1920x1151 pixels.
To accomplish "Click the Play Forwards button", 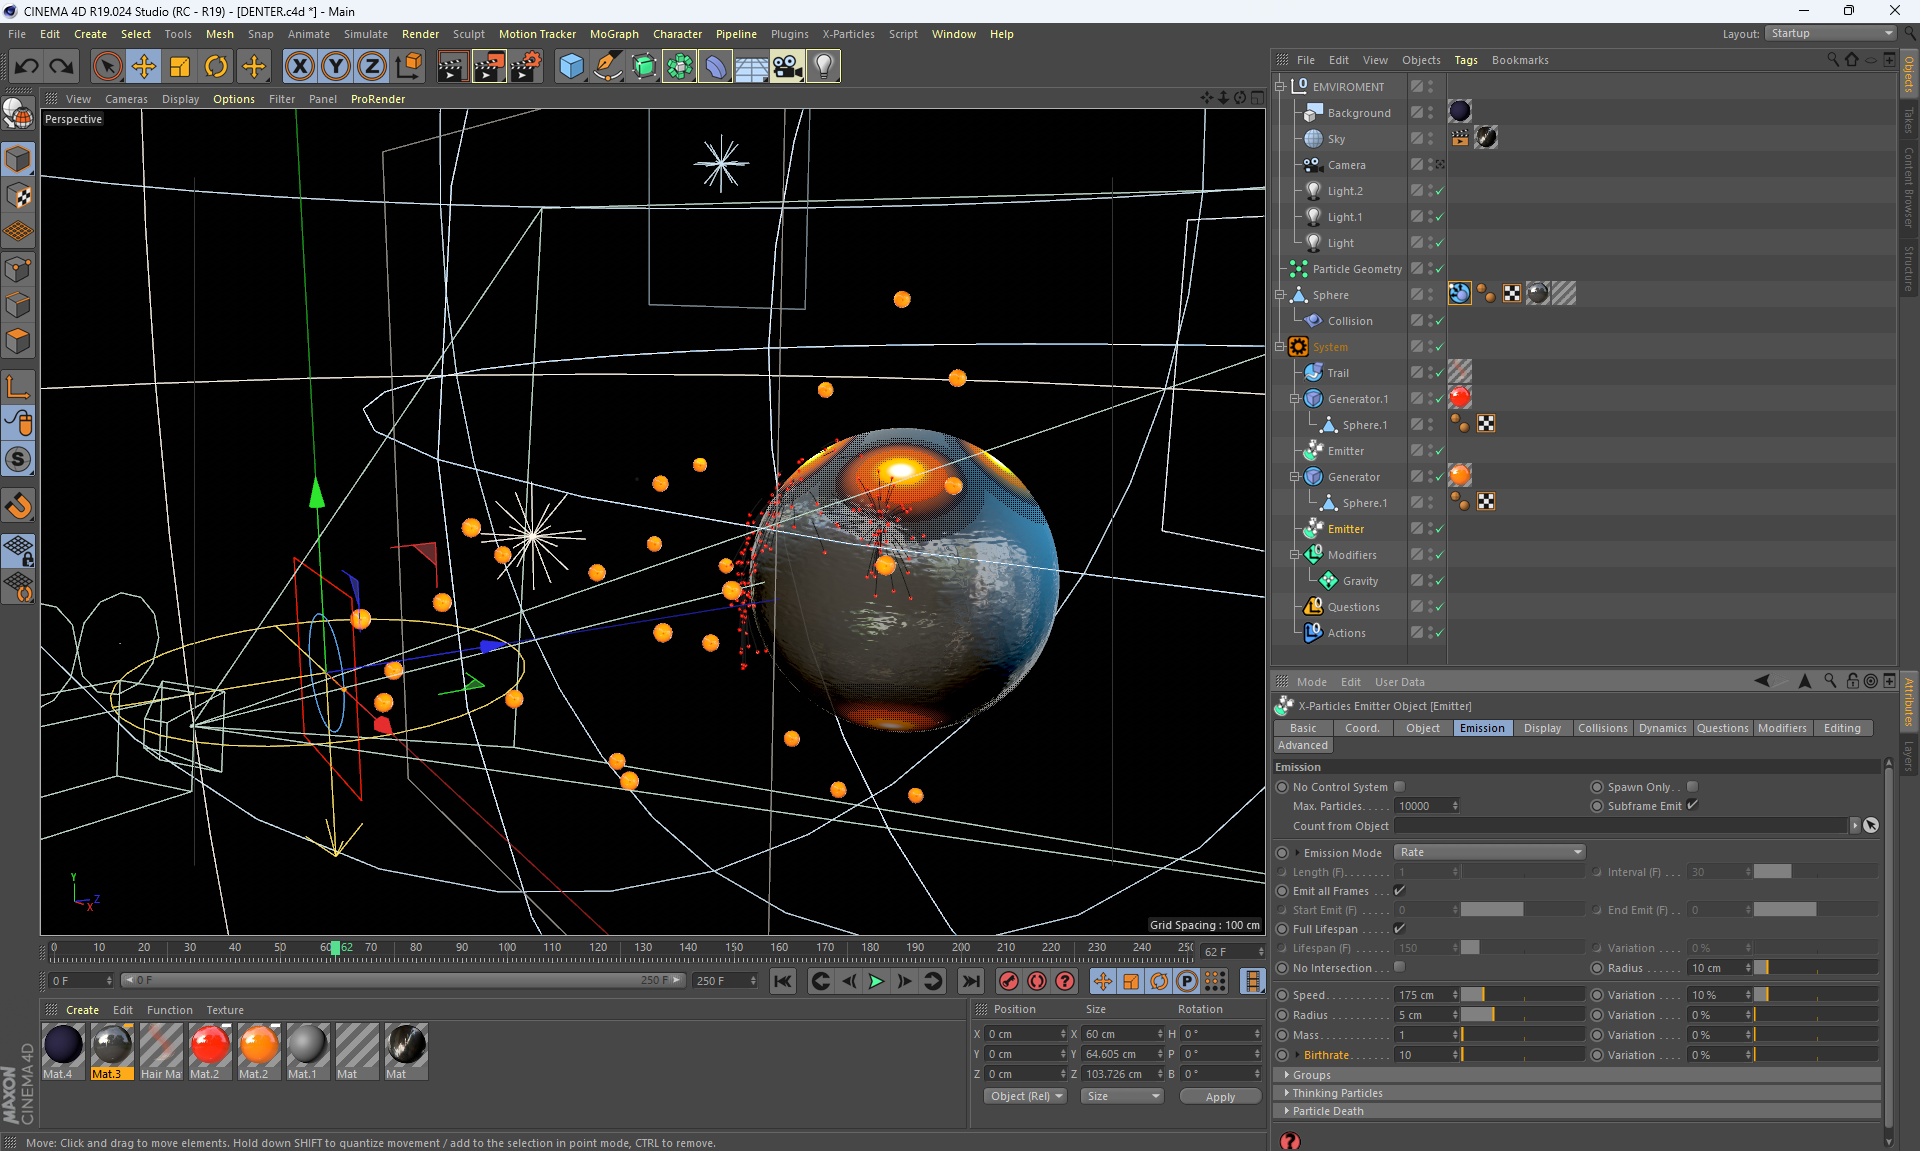I will tap(876, 981).
